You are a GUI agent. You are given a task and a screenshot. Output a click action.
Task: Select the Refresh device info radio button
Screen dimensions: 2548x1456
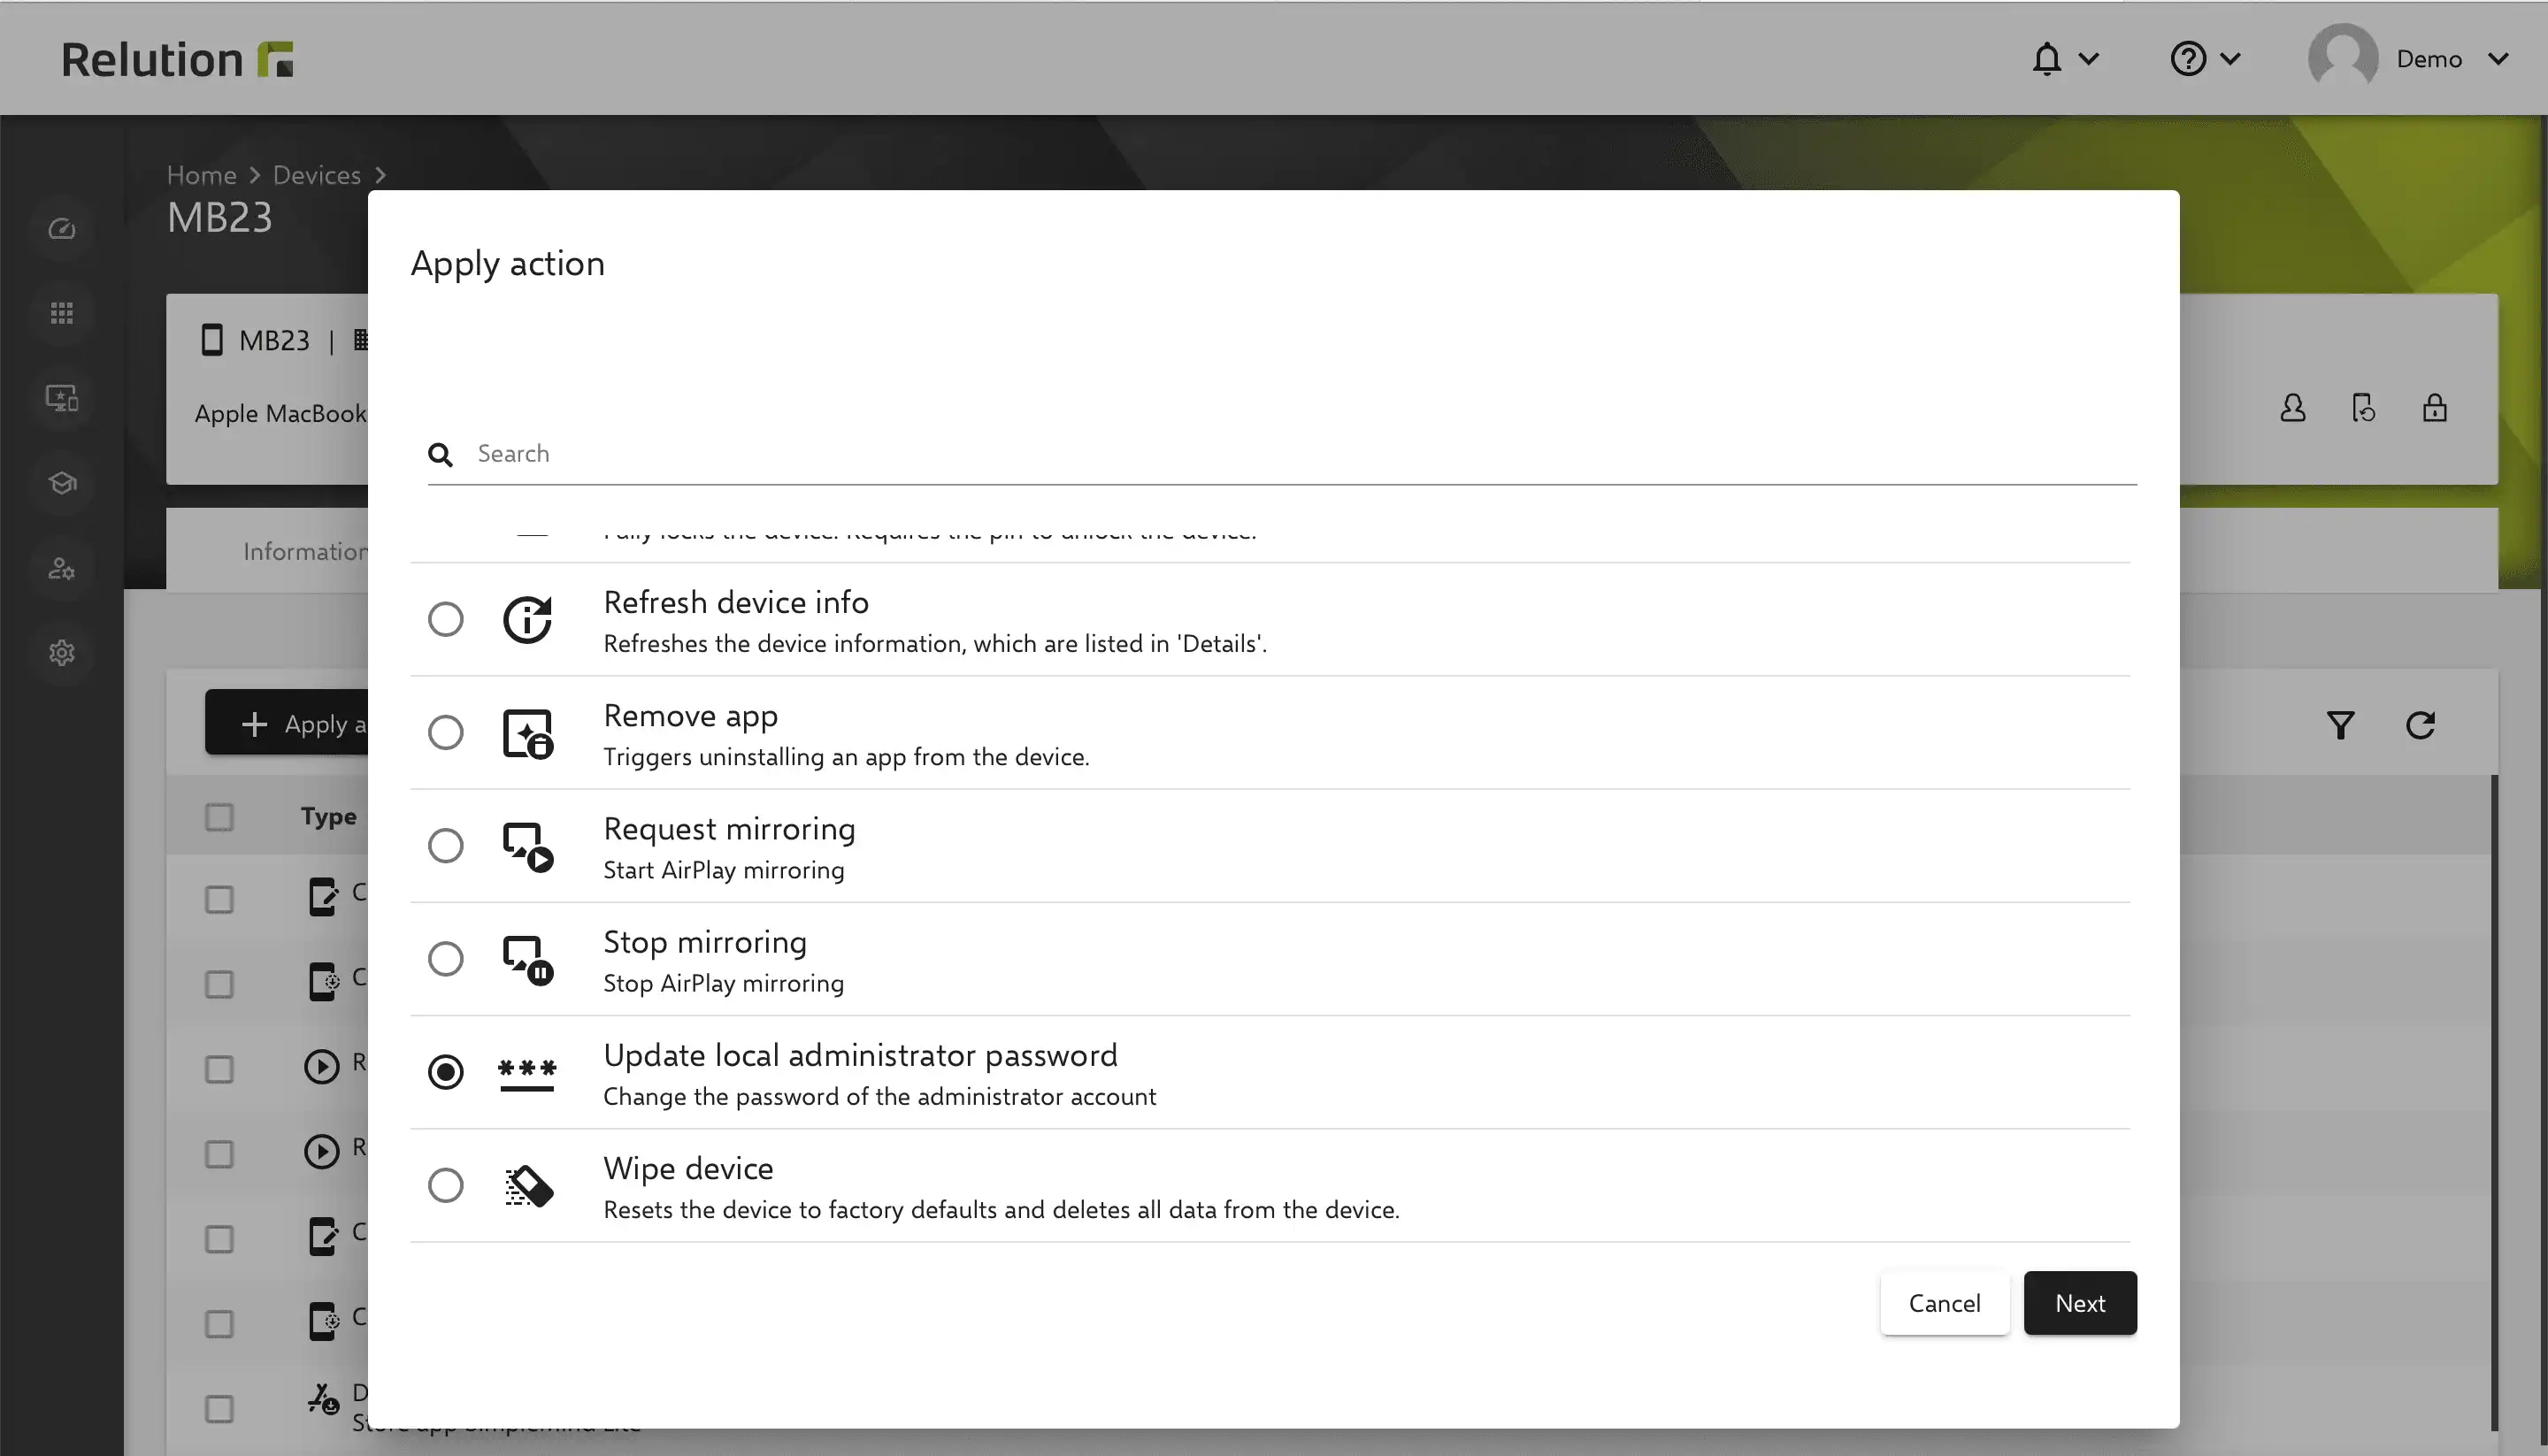[x=446, y=620]
